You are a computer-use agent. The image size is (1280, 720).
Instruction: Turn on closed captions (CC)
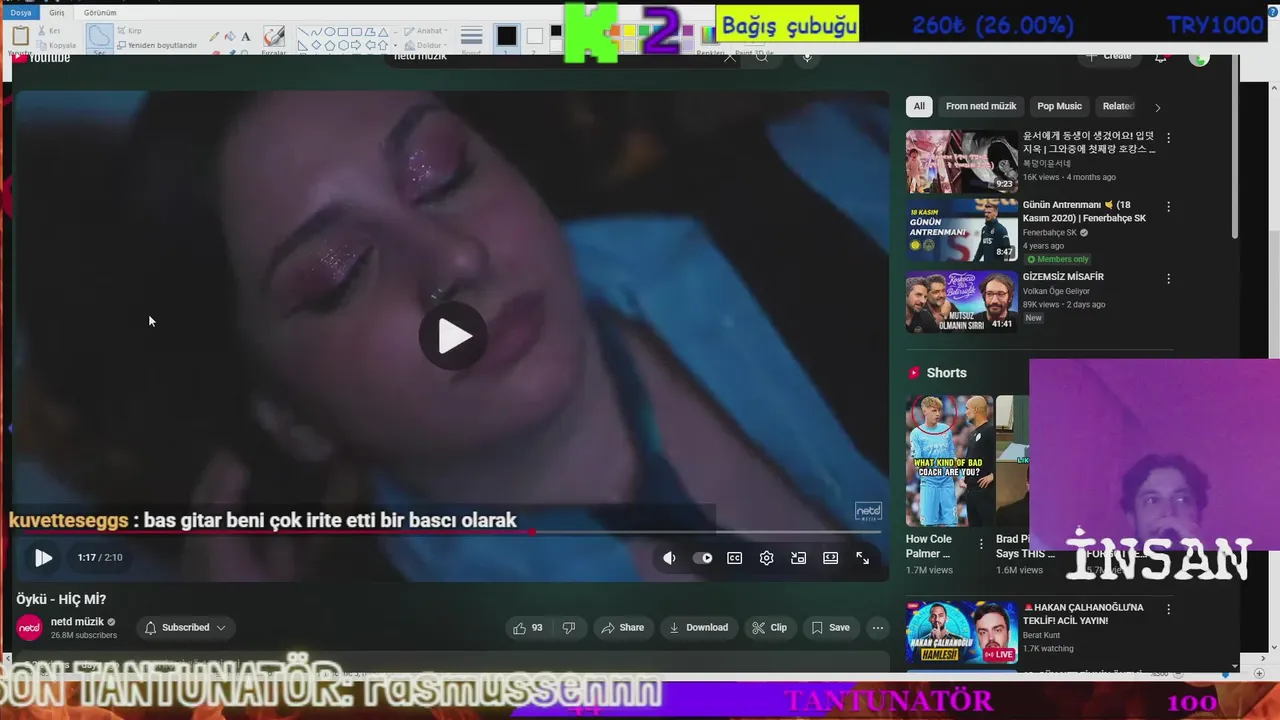735,558
